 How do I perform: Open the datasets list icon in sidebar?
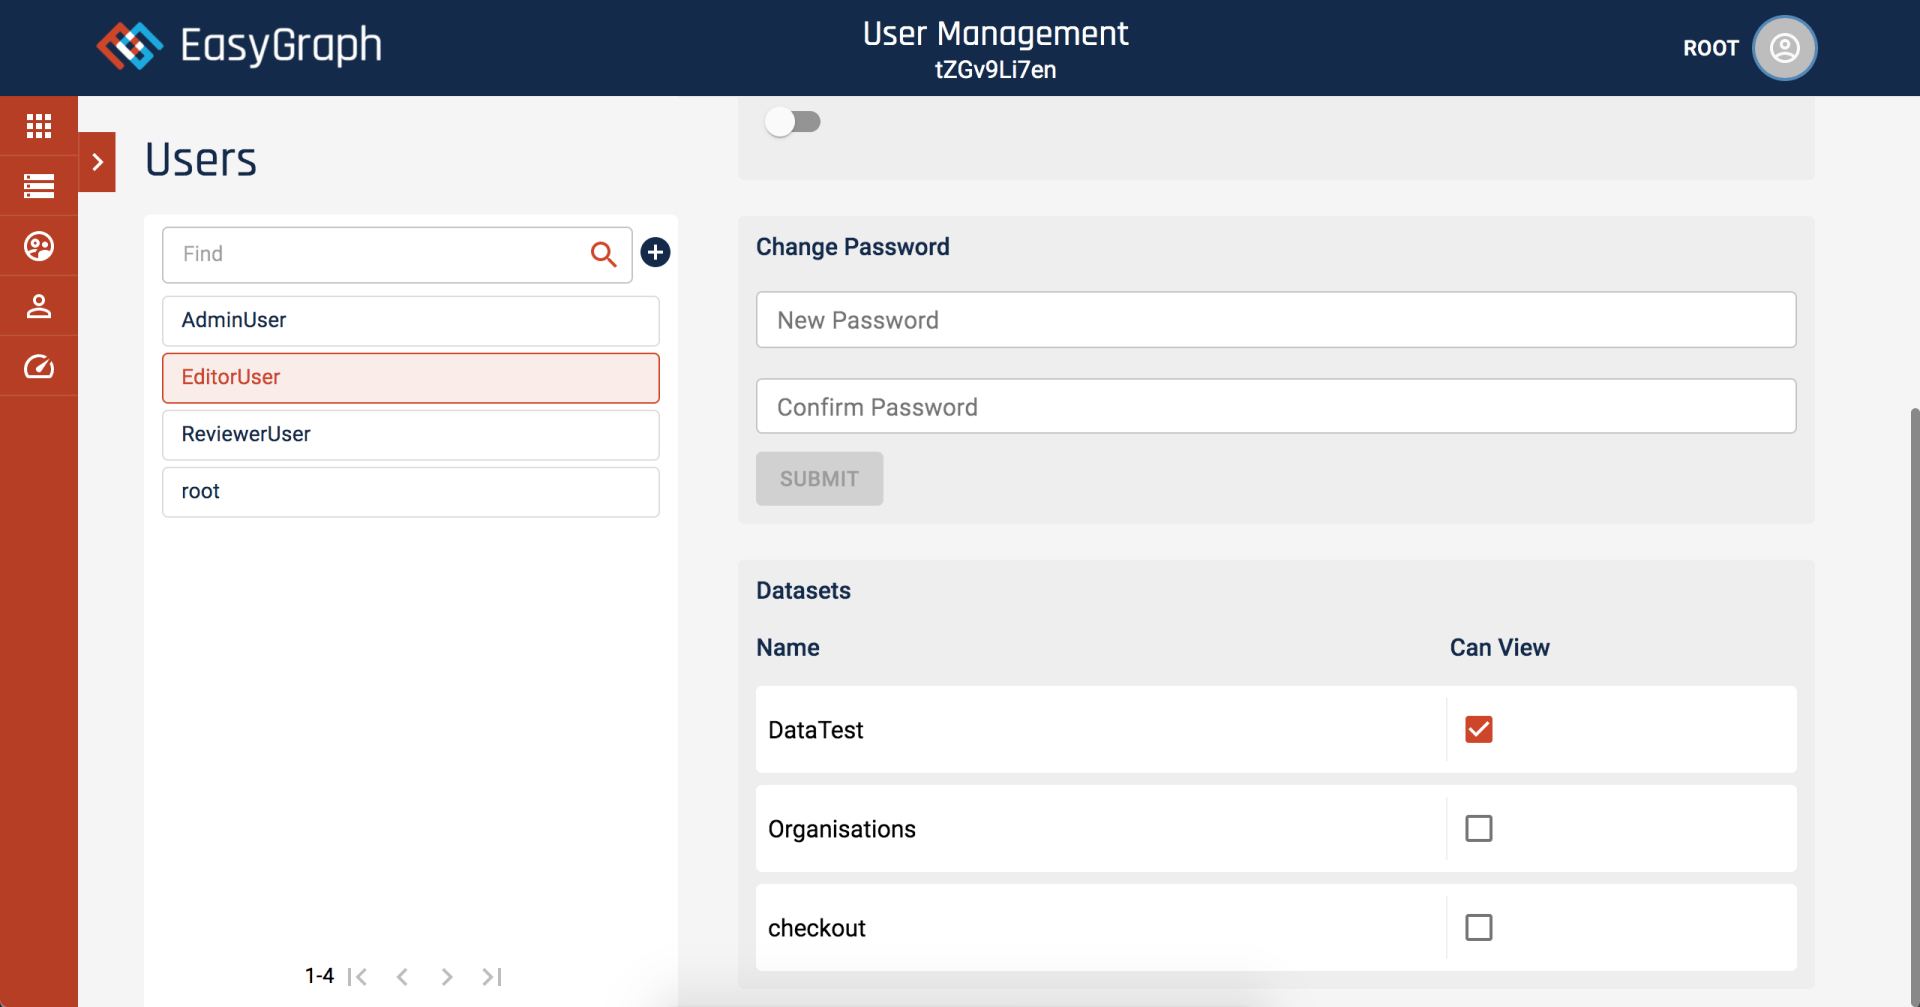tap(39, 186)
